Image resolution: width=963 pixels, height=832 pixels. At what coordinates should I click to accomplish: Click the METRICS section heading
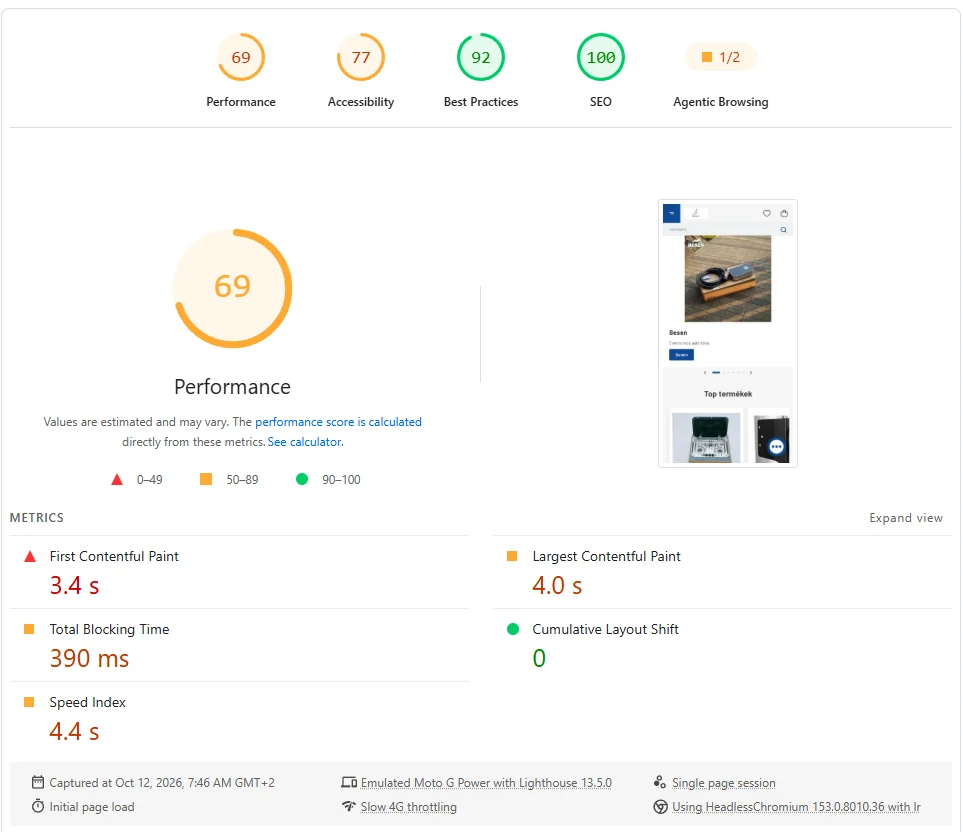tap(37, 518)
